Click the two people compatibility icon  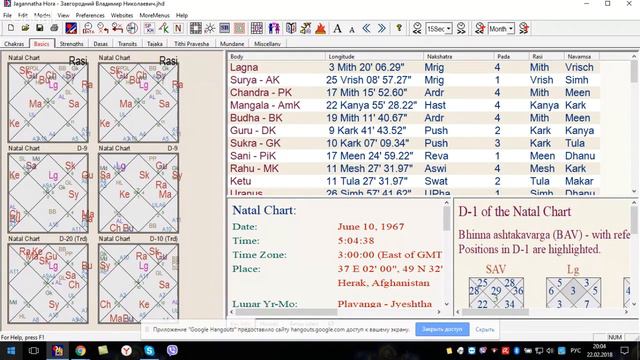[274, 28]
